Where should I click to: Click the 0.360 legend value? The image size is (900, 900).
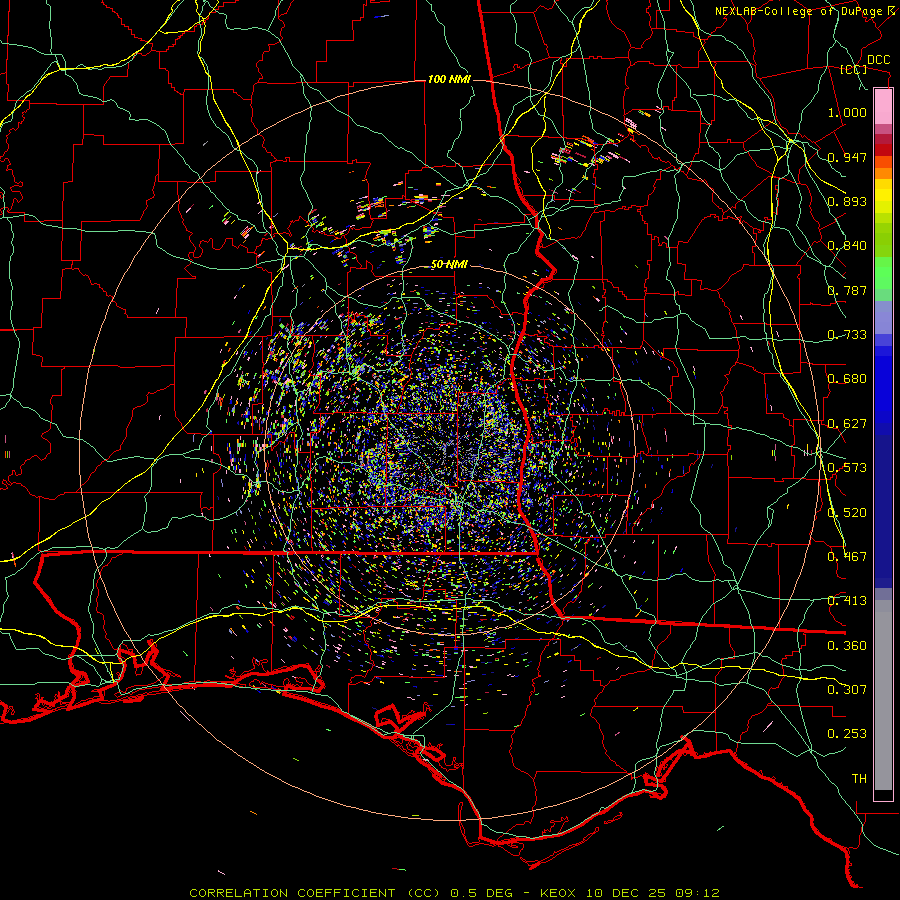click(847, 646)
